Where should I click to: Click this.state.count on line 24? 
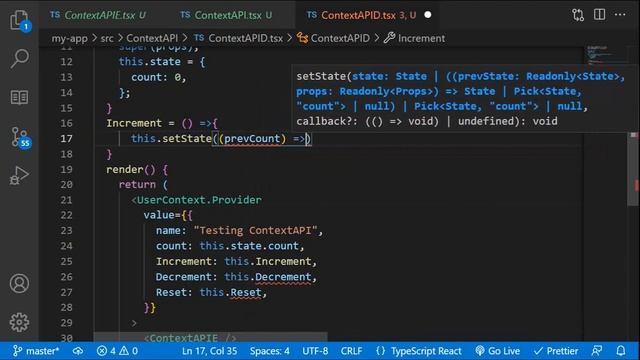coord(249,246)
